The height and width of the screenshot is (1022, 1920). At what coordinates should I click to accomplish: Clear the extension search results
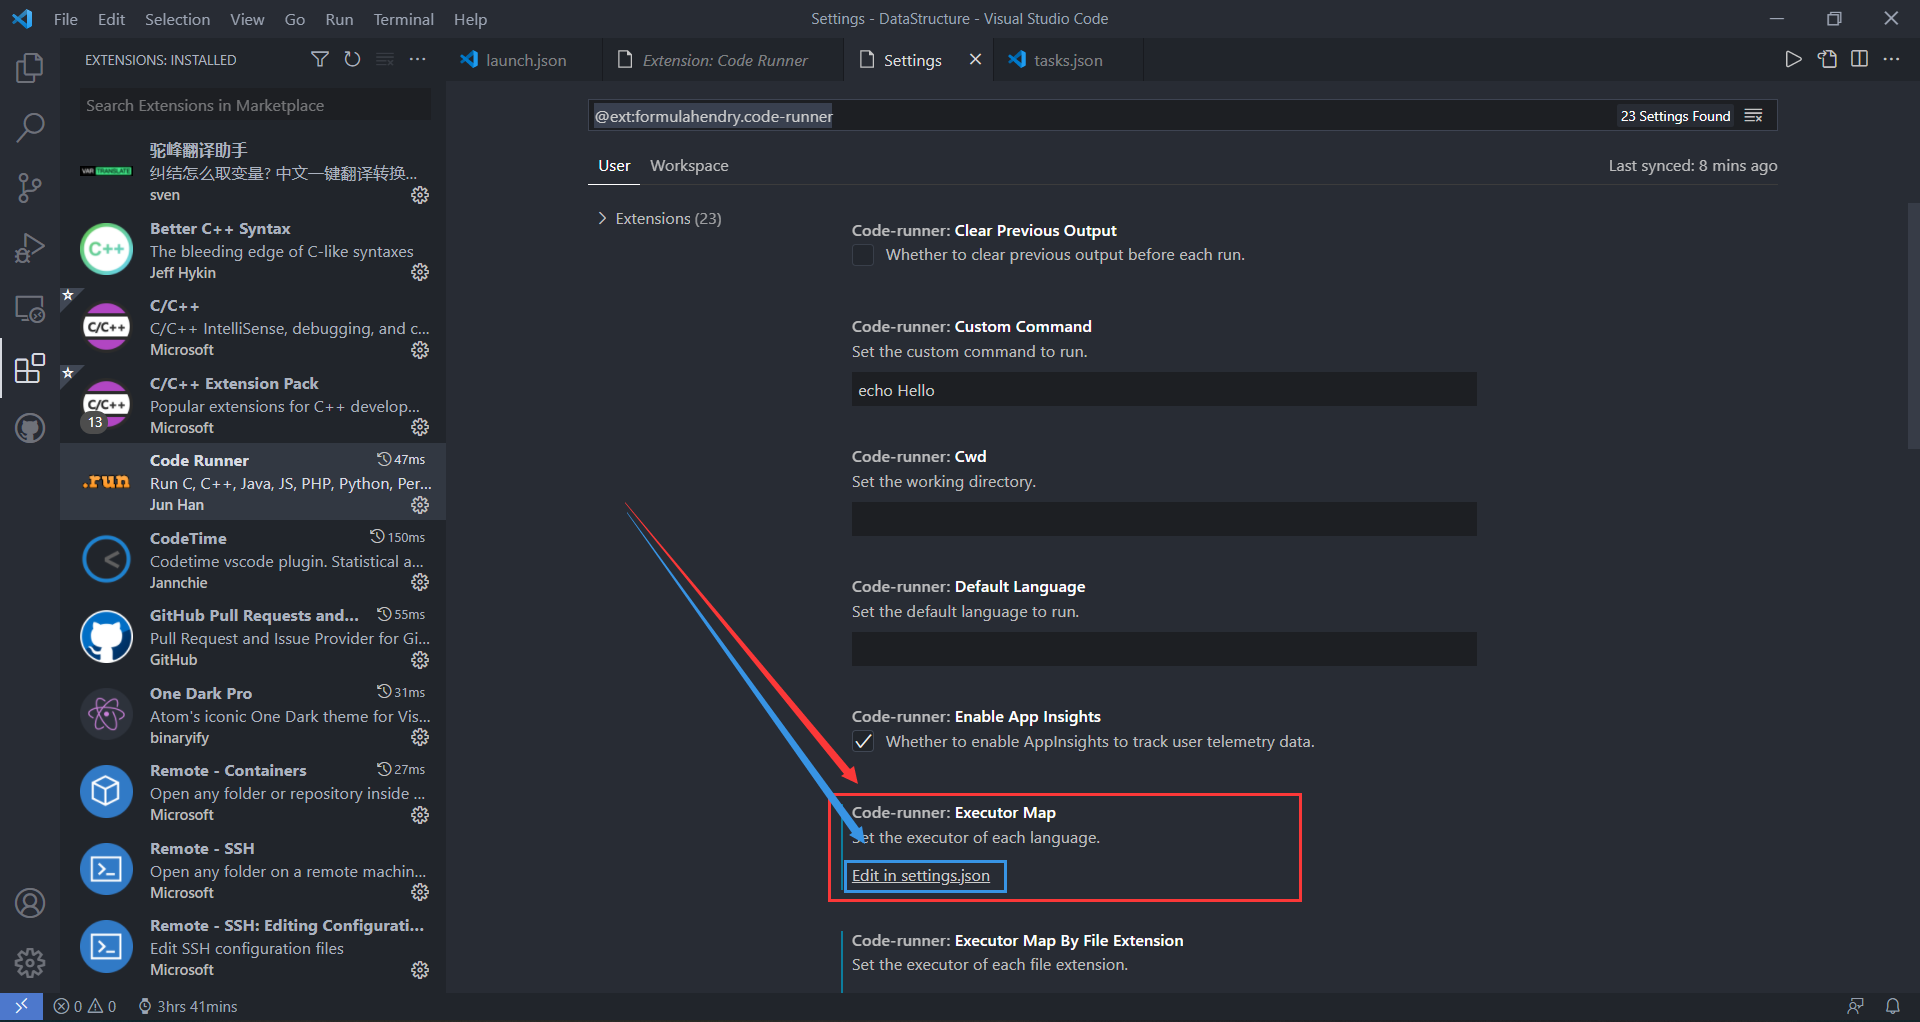385,60
